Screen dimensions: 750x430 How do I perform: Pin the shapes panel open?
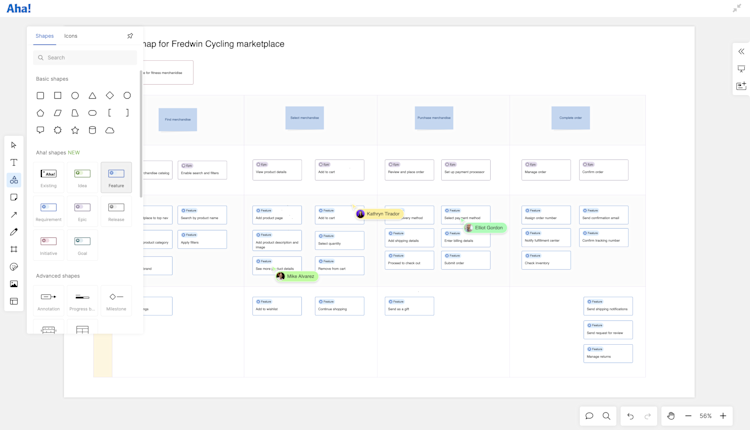130,36
